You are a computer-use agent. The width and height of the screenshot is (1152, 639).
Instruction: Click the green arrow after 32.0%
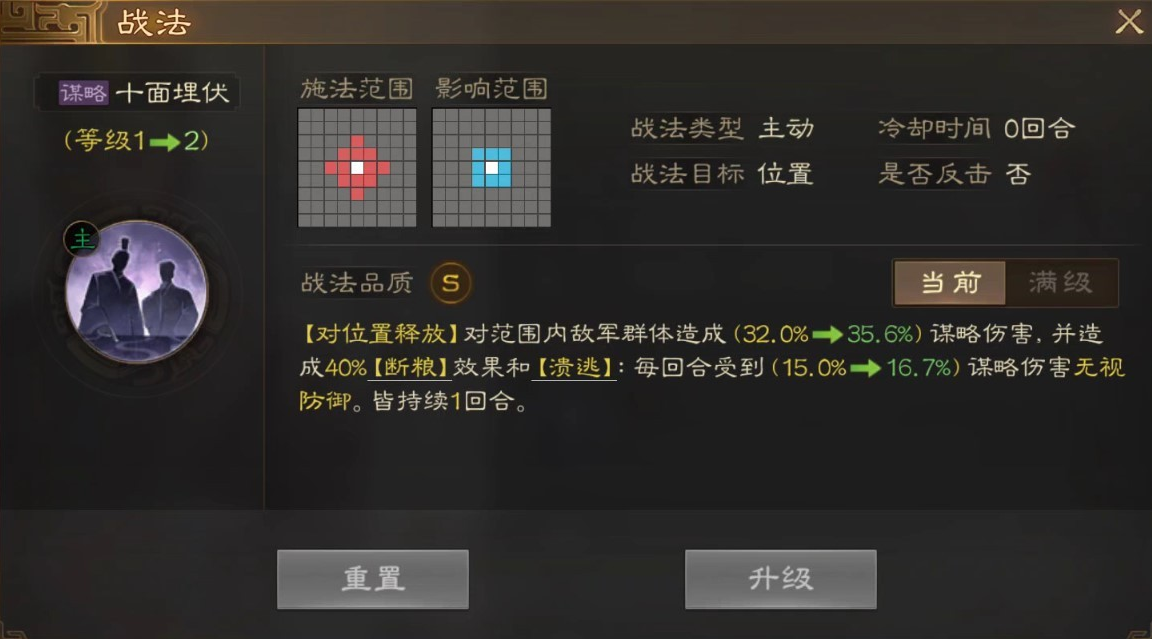click(x=827, y=335)
